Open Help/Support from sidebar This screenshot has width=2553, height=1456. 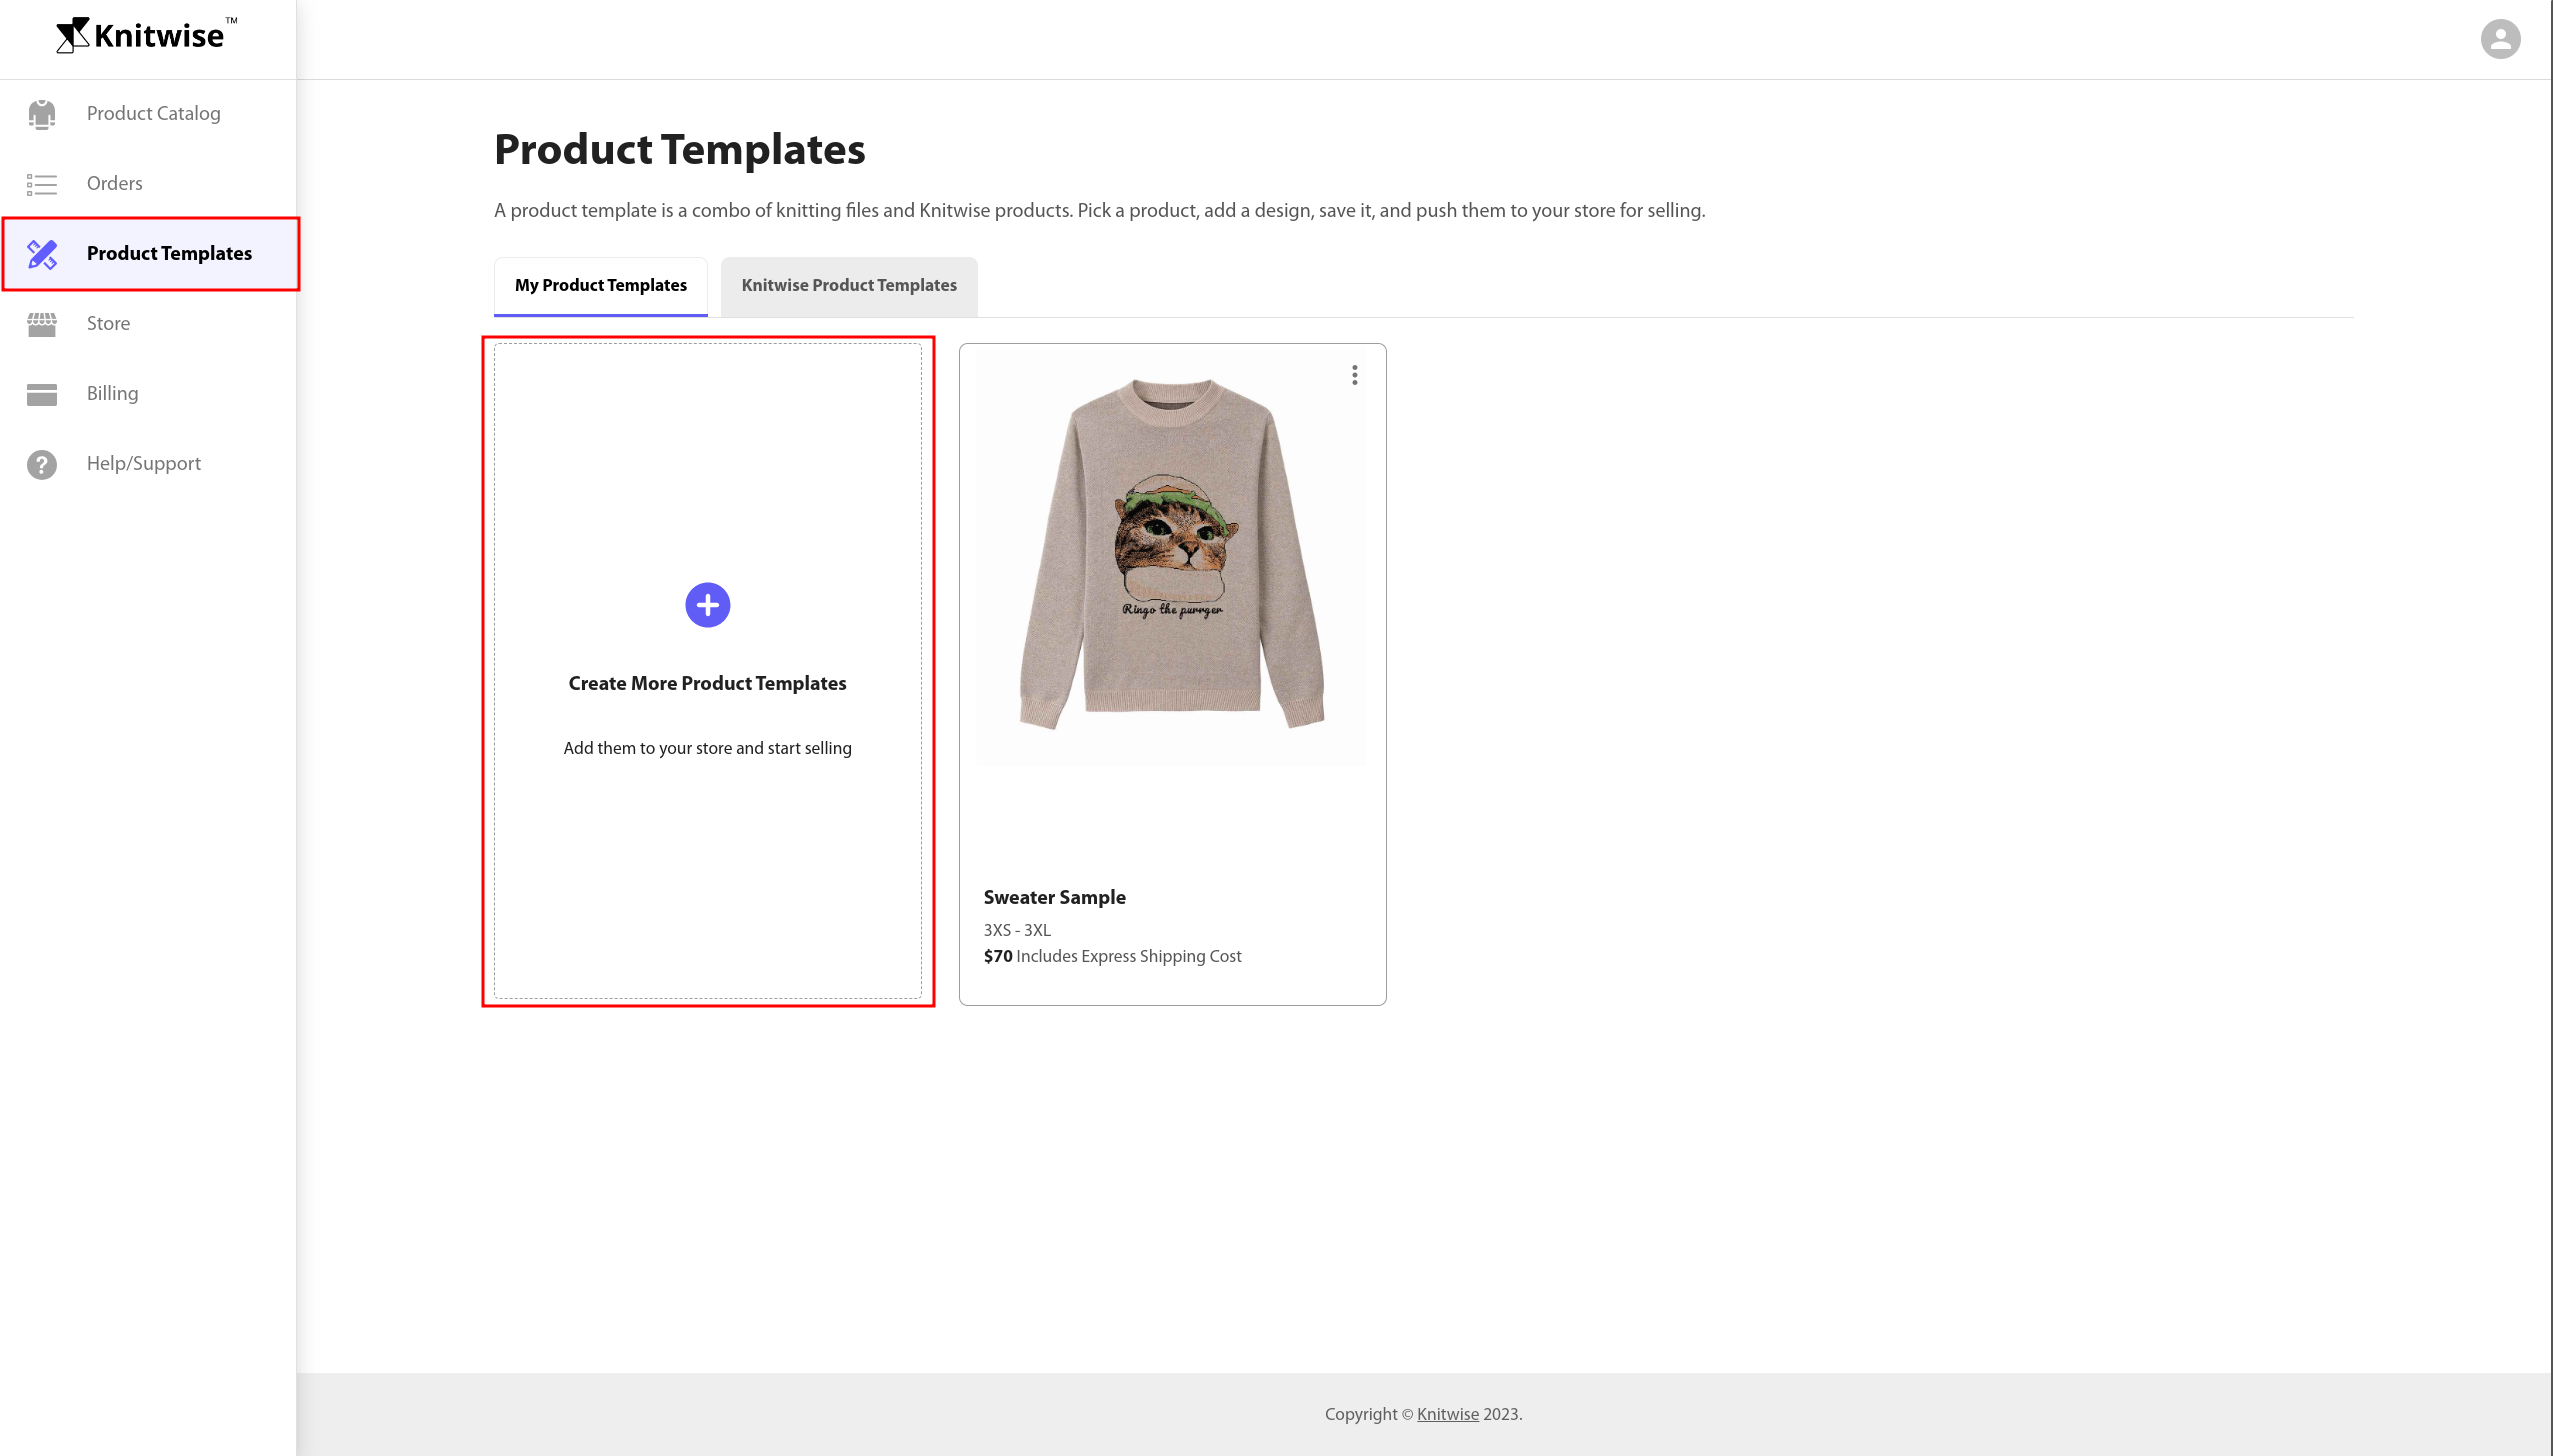coord(143,463)
